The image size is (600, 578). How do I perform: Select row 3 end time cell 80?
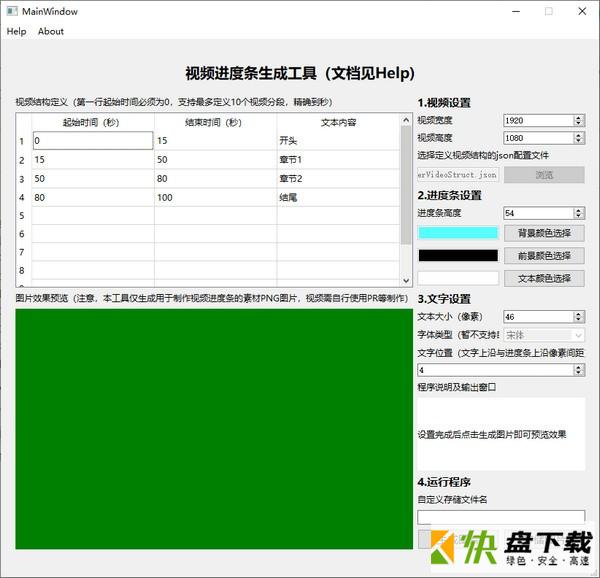click(x=215, y=179)
